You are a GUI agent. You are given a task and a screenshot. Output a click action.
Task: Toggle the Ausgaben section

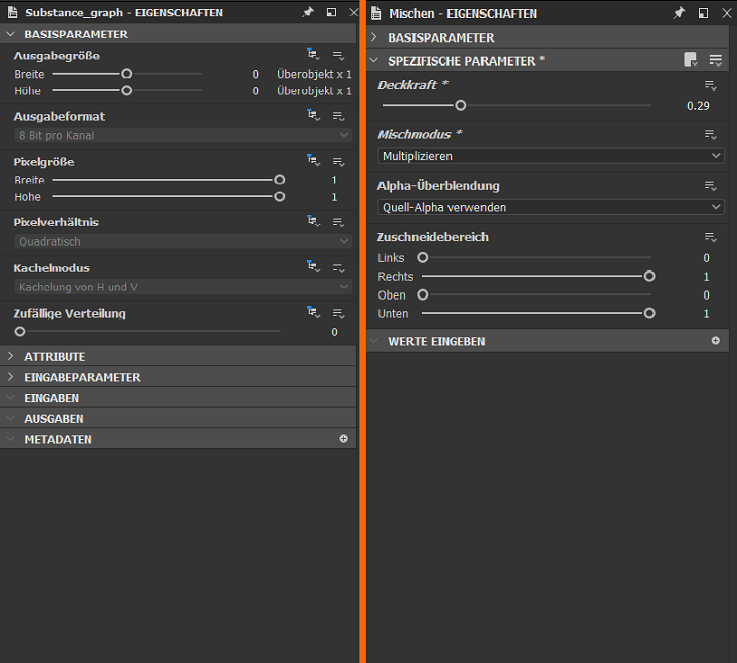[x=10, y=418]
